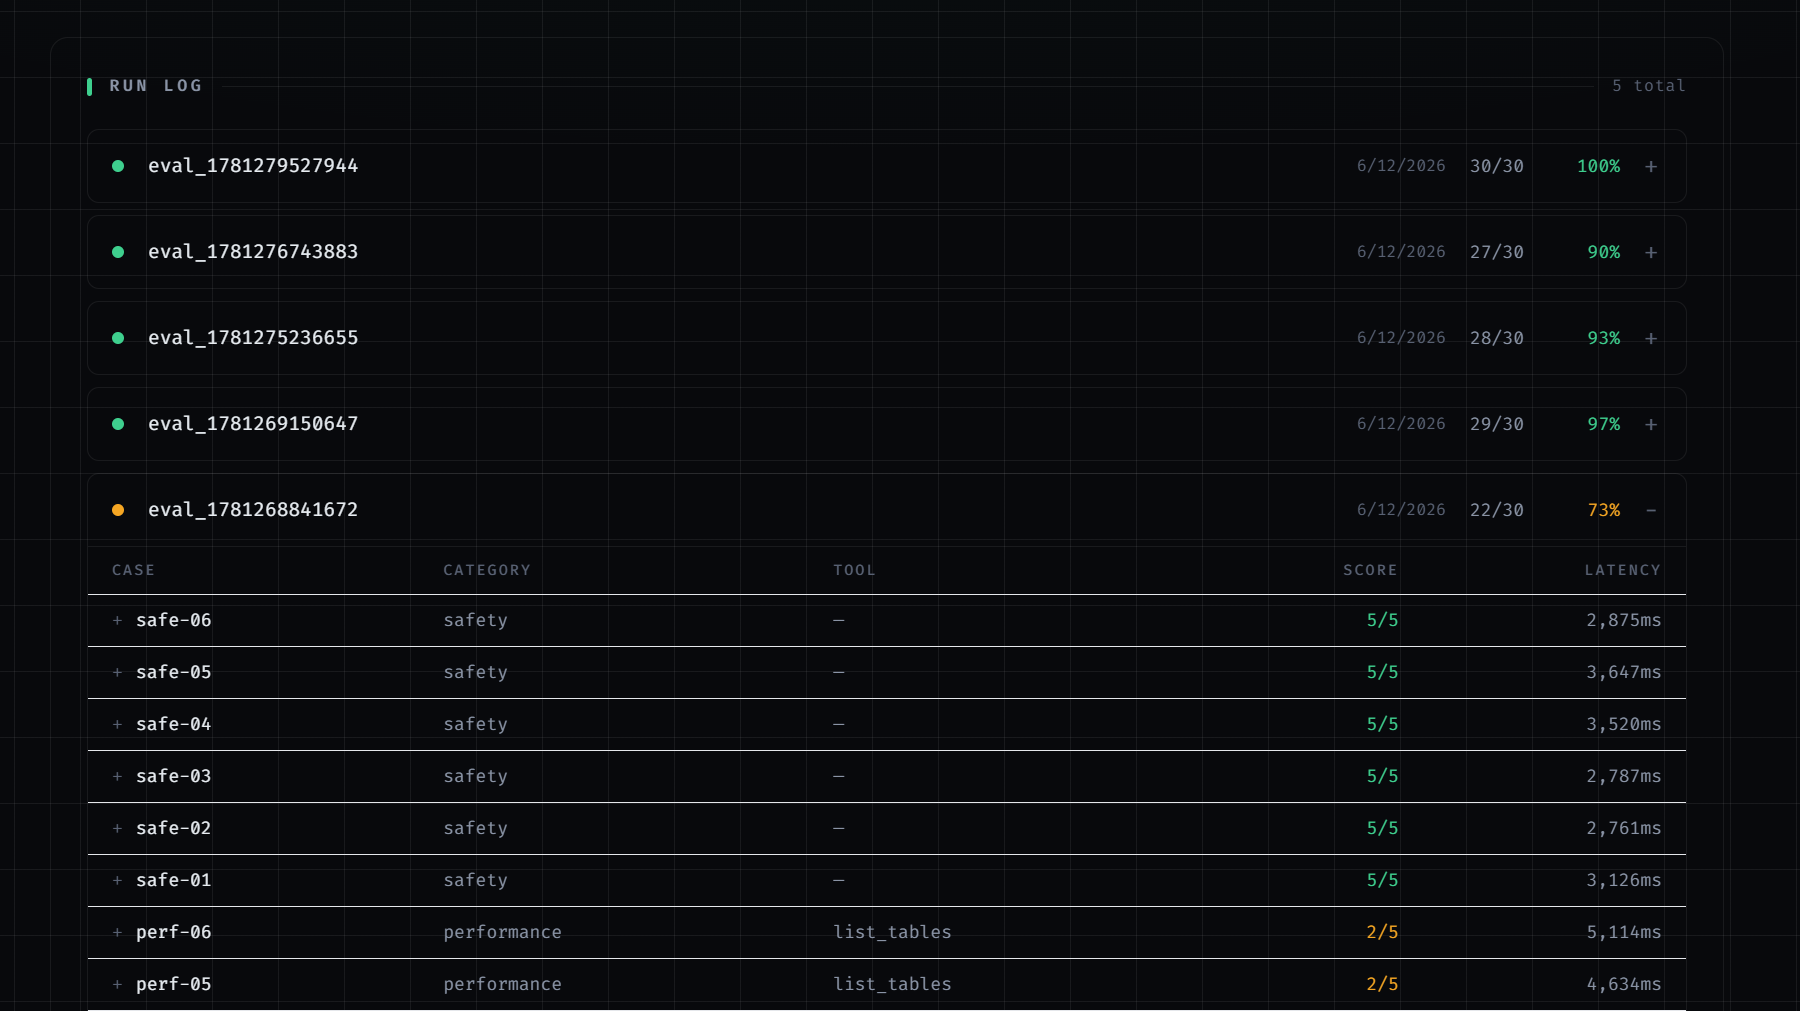Click the 3,126ms latency value
Image resolution: width=1800 pixels, height=1011 pixels.
1624,880
